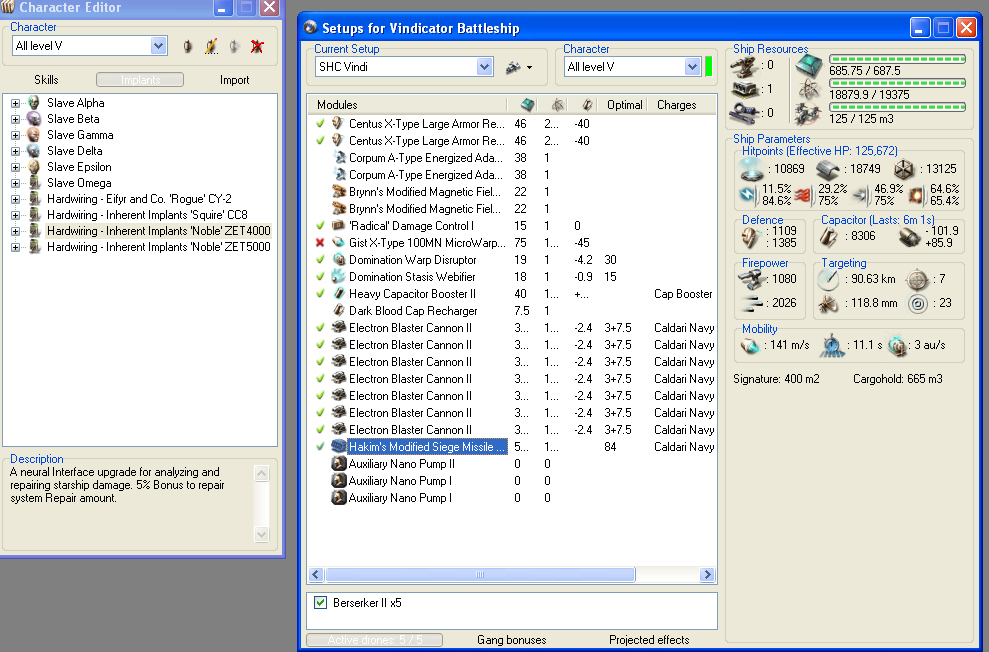
Task: Sort by the Modules column header
Action: tap(407, 105)
